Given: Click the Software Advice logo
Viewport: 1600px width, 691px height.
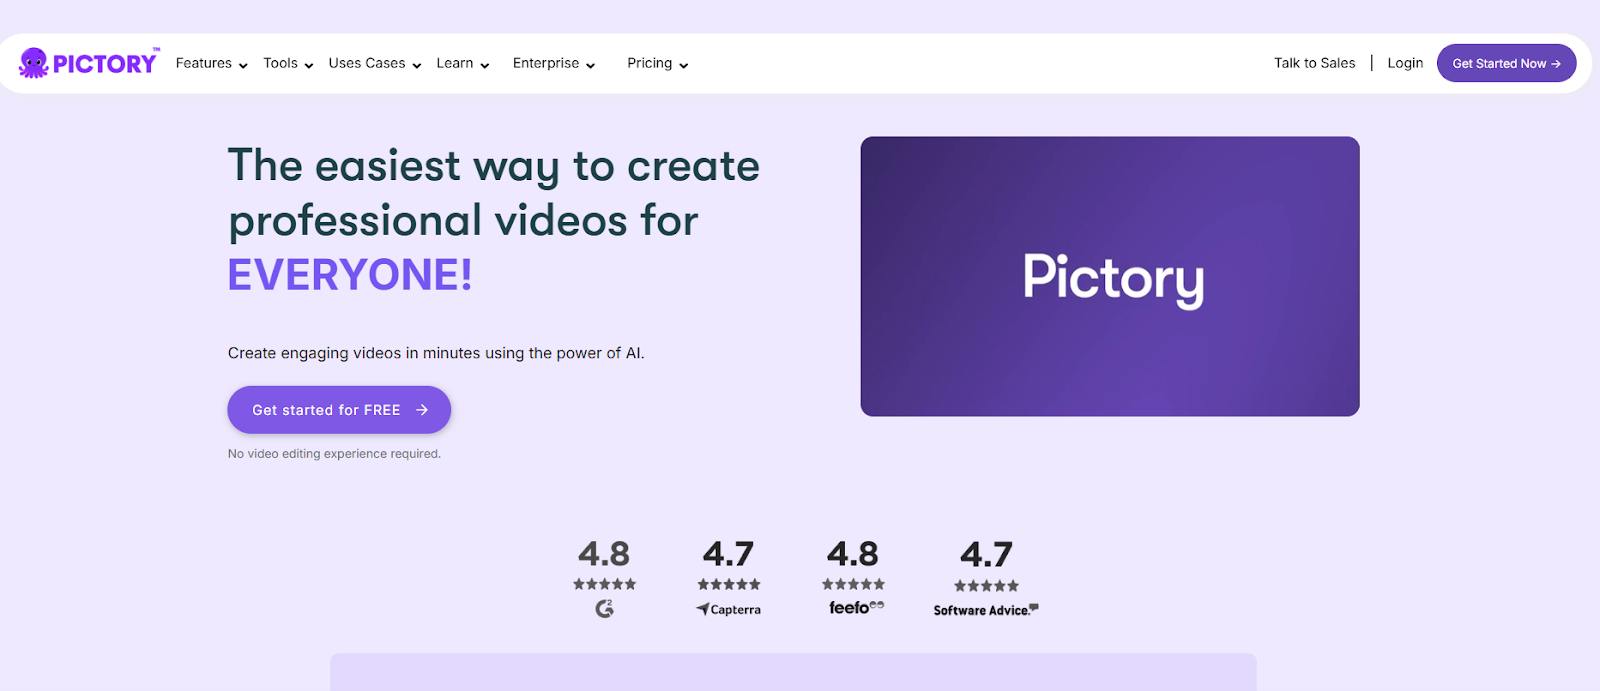Looking at the screenshot, I should pos(986,610).
